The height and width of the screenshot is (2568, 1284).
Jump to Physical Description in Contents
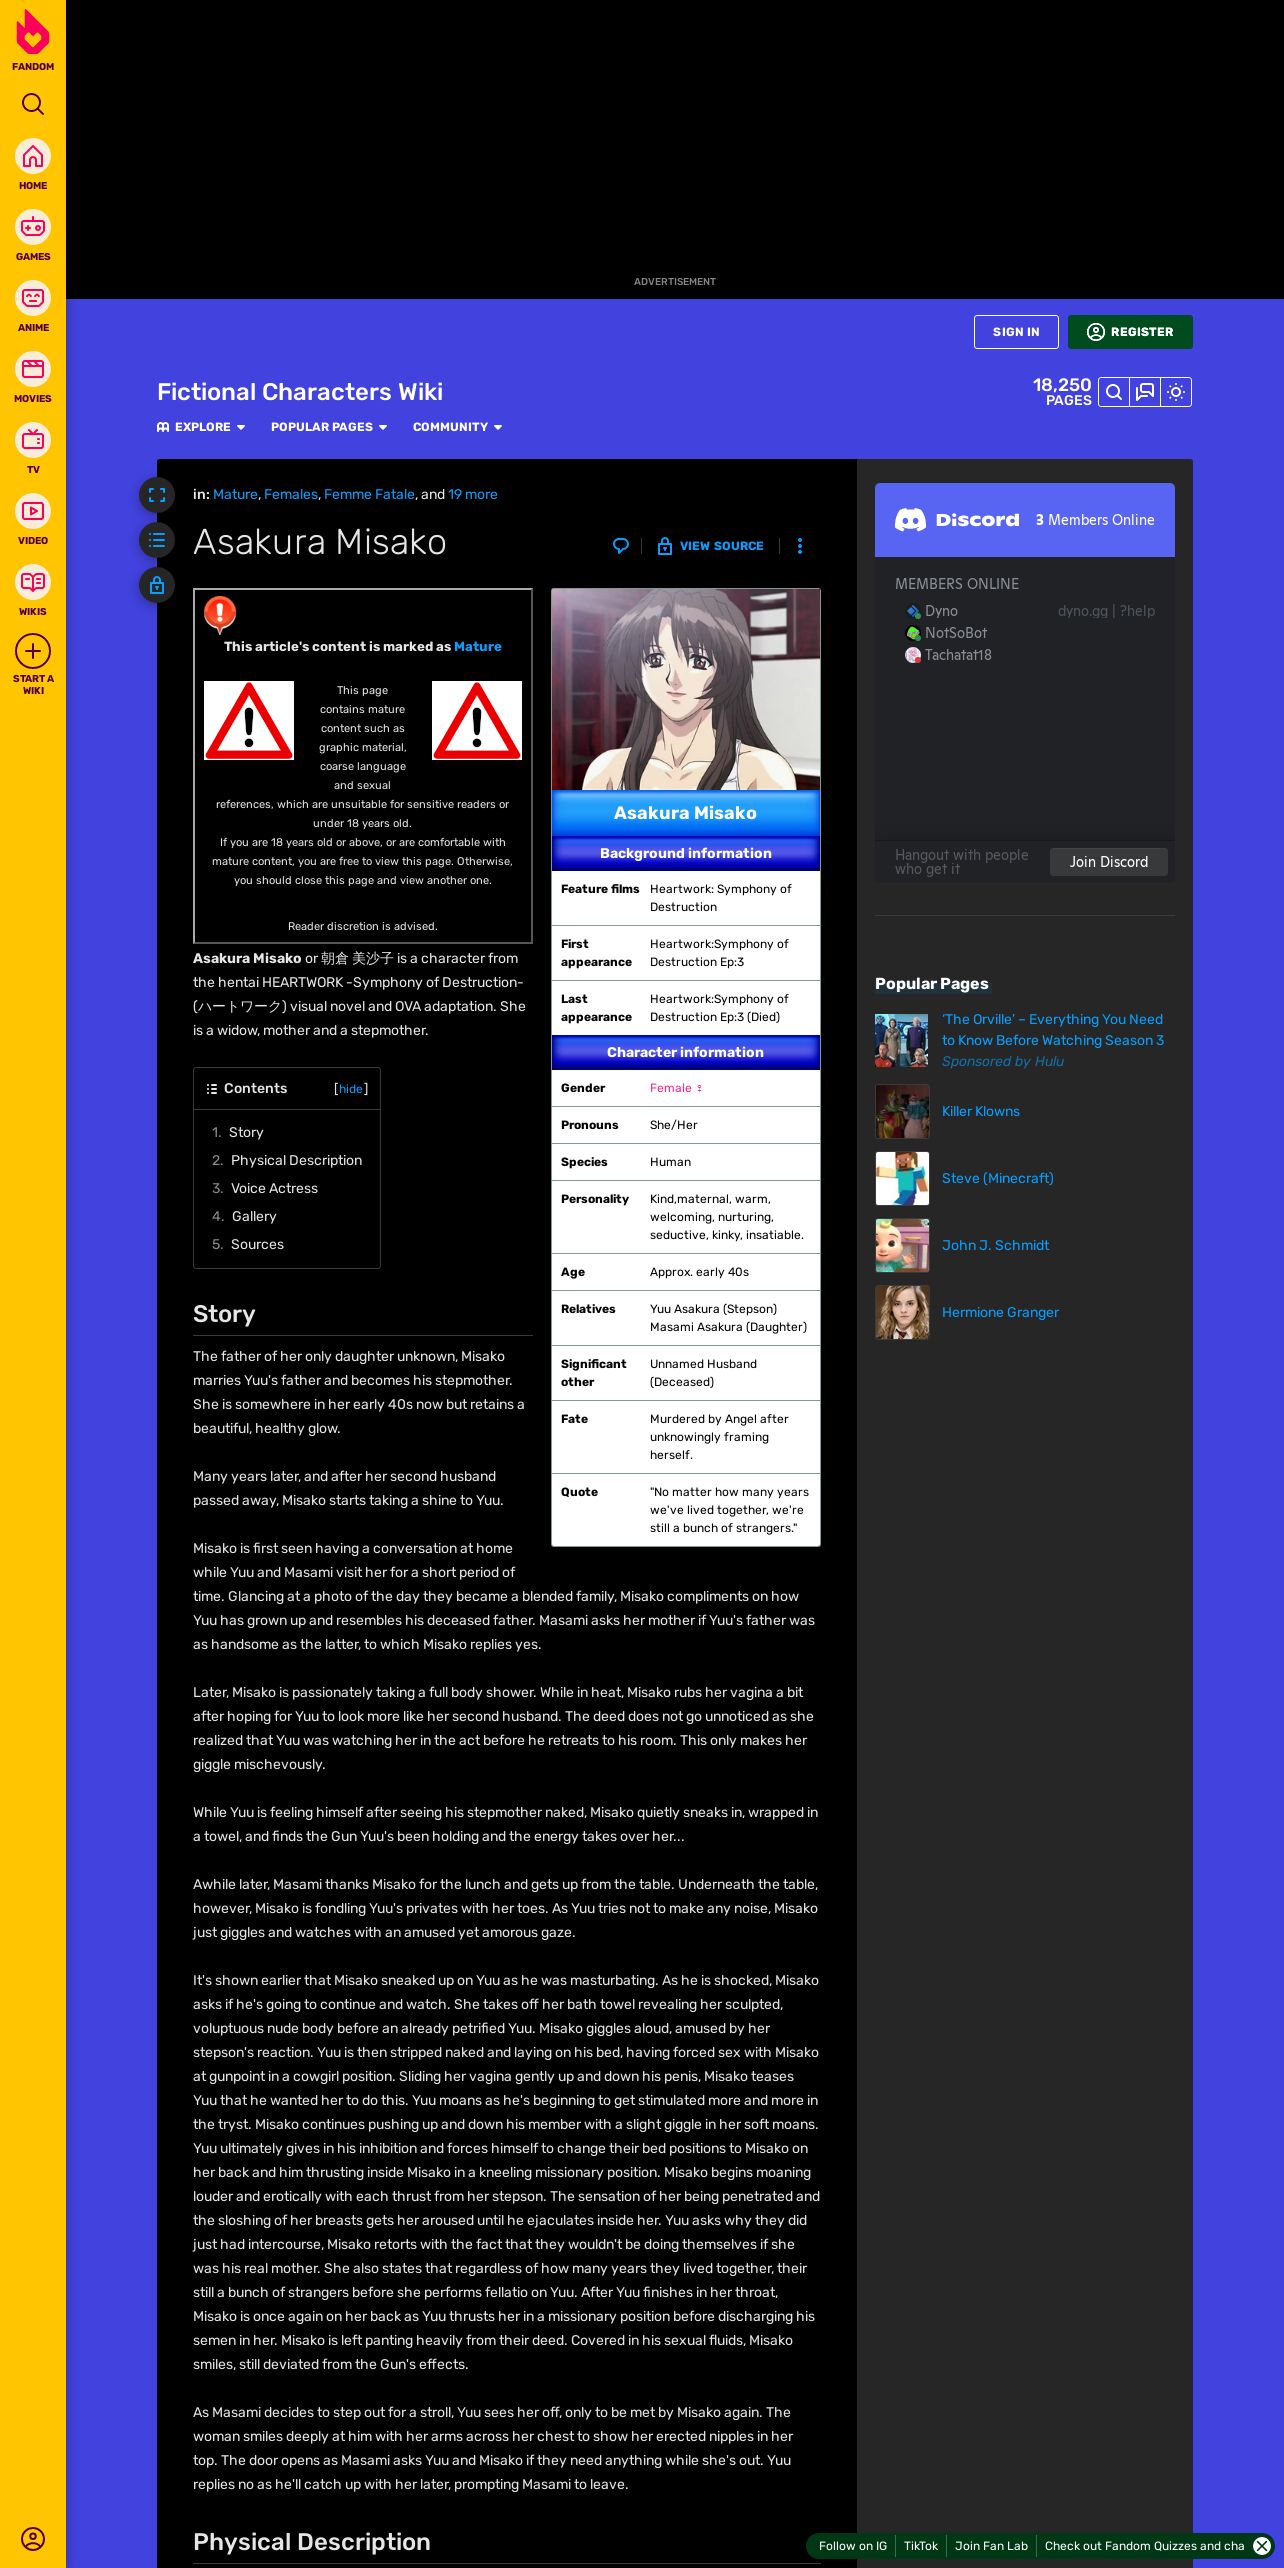[x=296, y=1160]
